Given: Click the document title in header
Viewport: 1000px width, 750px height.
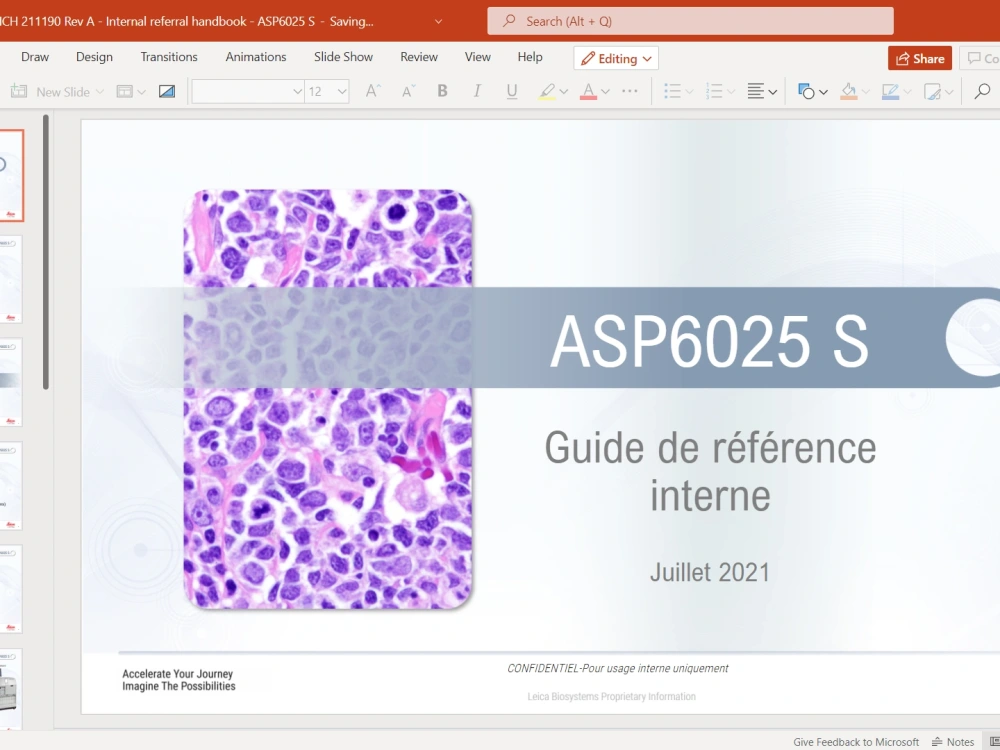Looking at the screenshot, I should pyautogui.click(x=186, y=21).
